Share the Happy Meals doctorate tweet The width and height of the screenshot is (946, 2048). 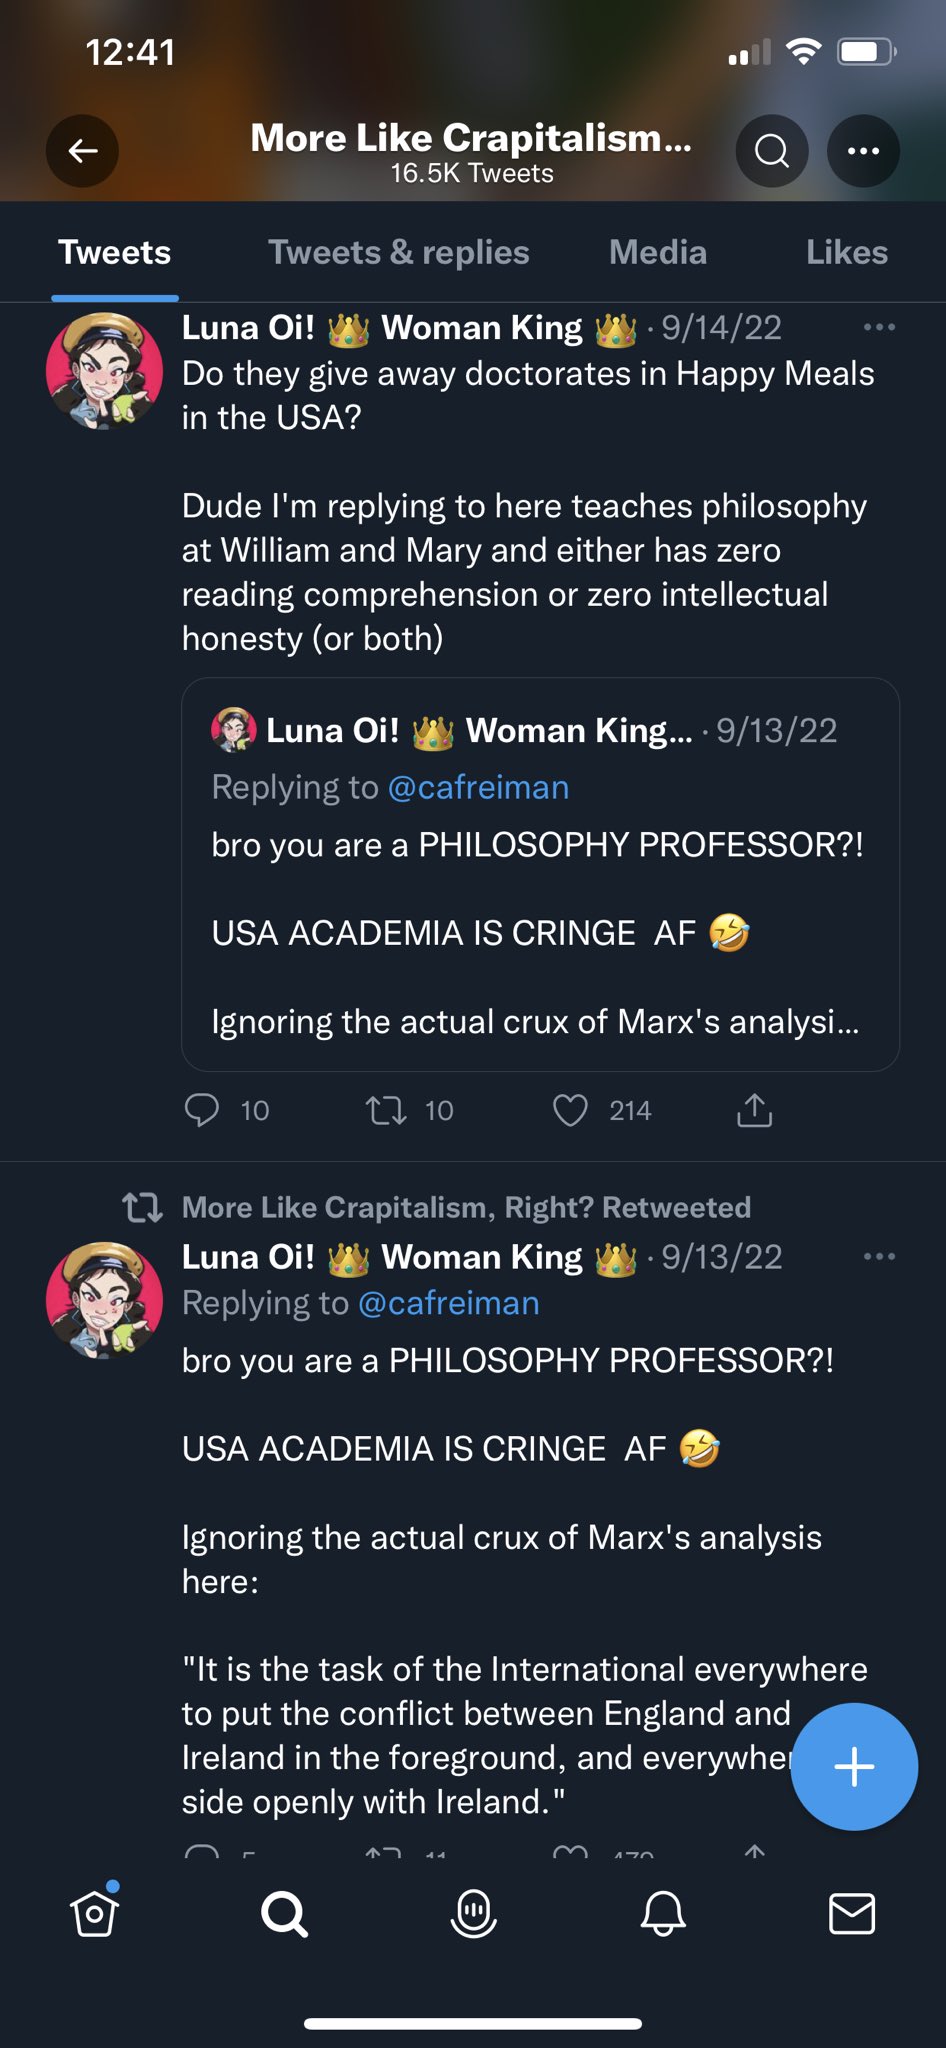pyautogui.click(x=755, y=1110)
